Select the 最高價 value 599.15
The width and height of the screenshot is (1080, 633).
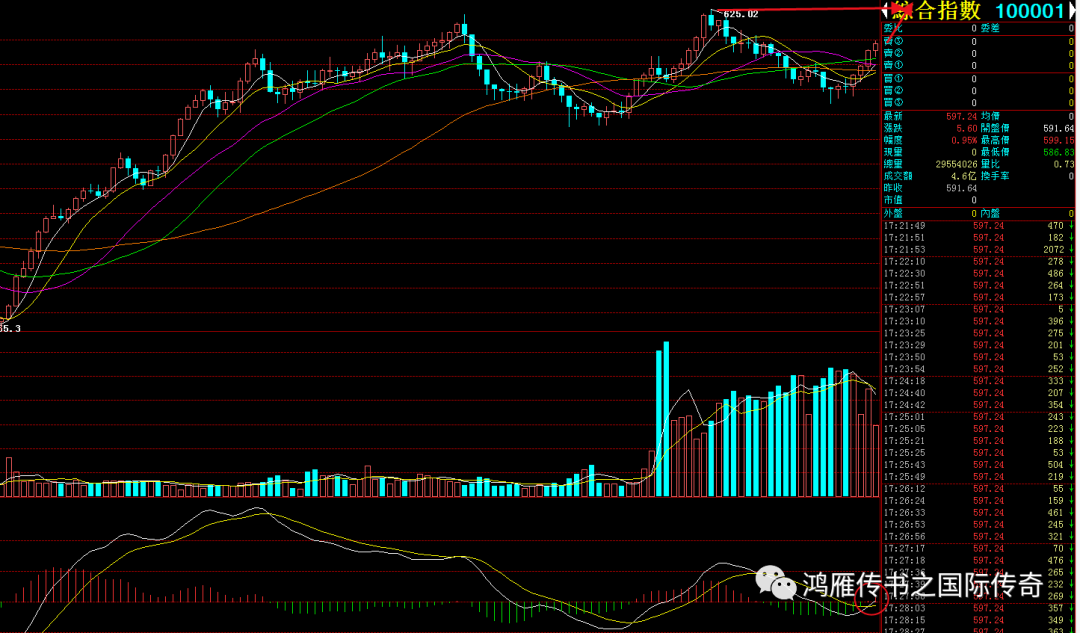pos(1059,140)
